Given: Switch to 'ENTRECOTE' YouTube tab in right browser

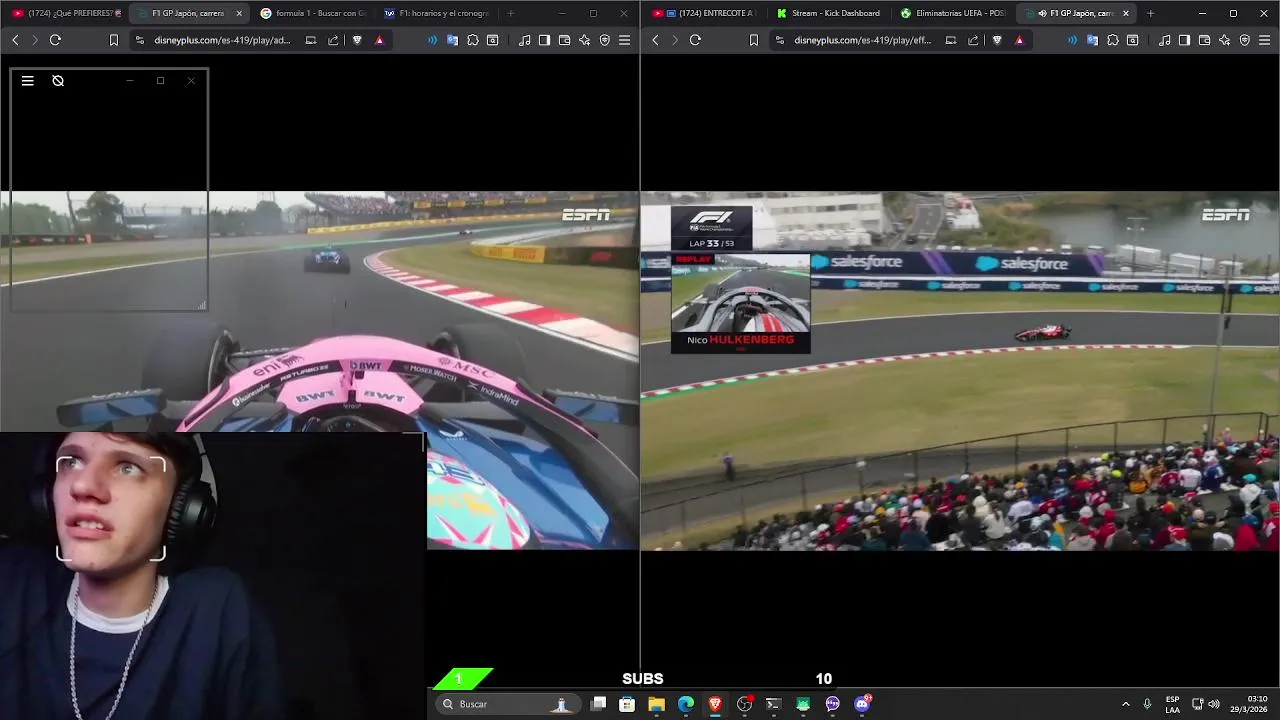Looking at the screenshot, I should coord(707,13).
